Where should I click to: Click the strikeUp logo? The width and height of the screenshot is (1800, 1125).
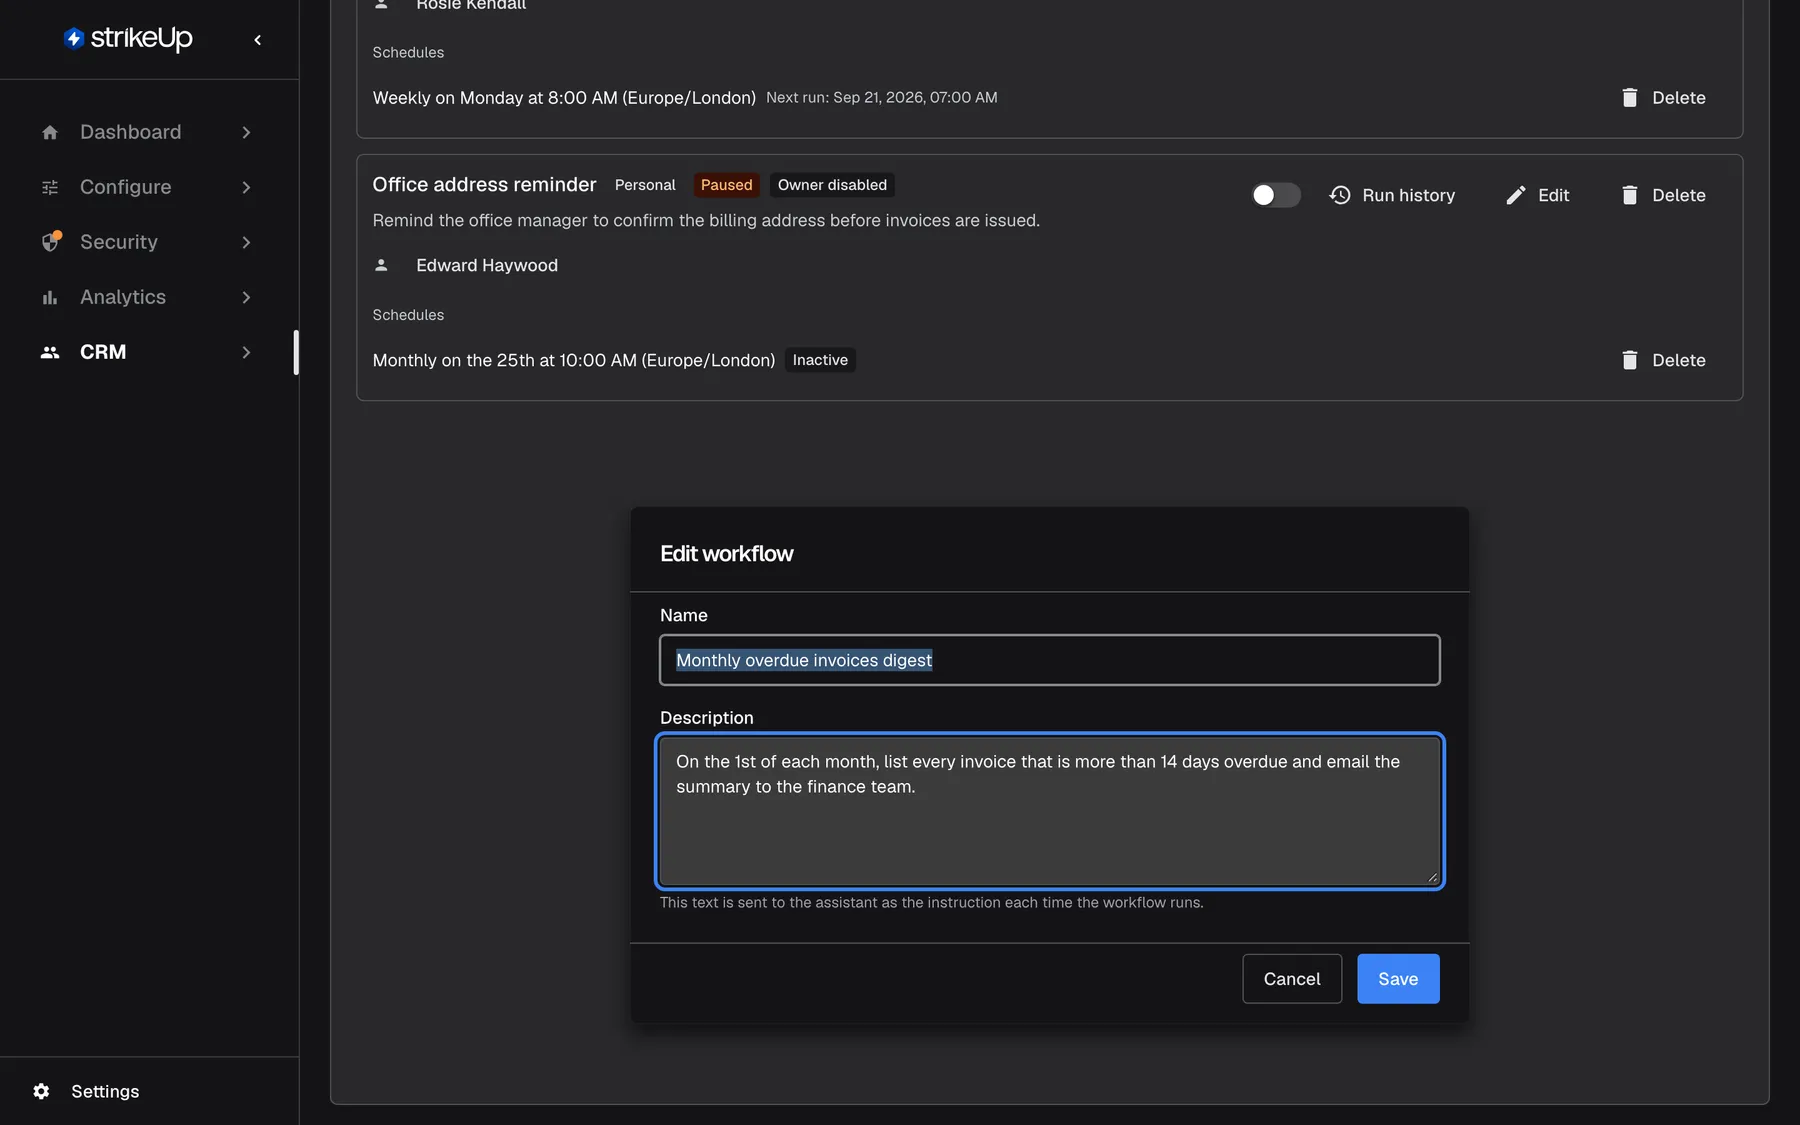[x=128, y=38]
